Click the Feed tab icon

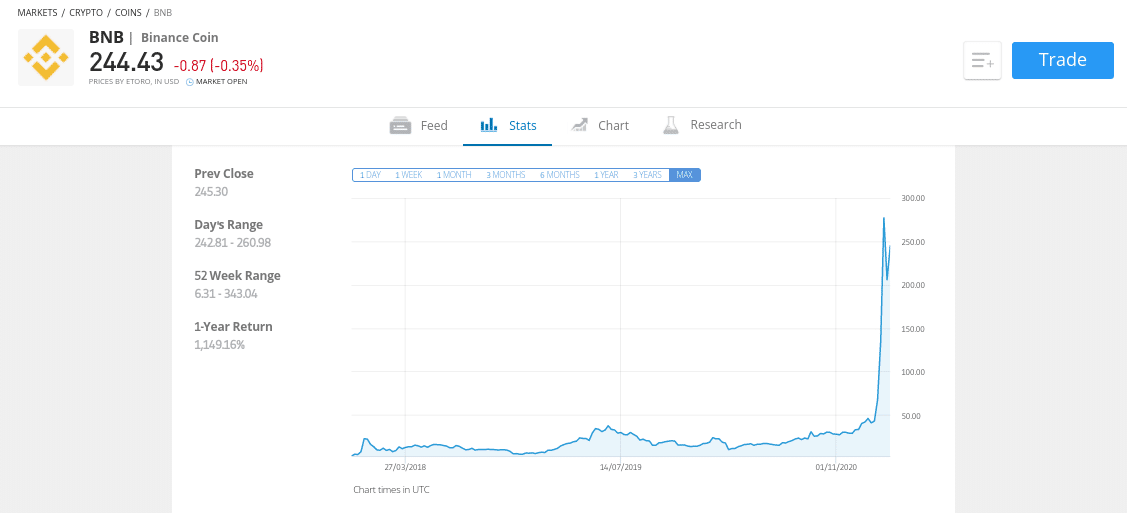coord(400,125)
